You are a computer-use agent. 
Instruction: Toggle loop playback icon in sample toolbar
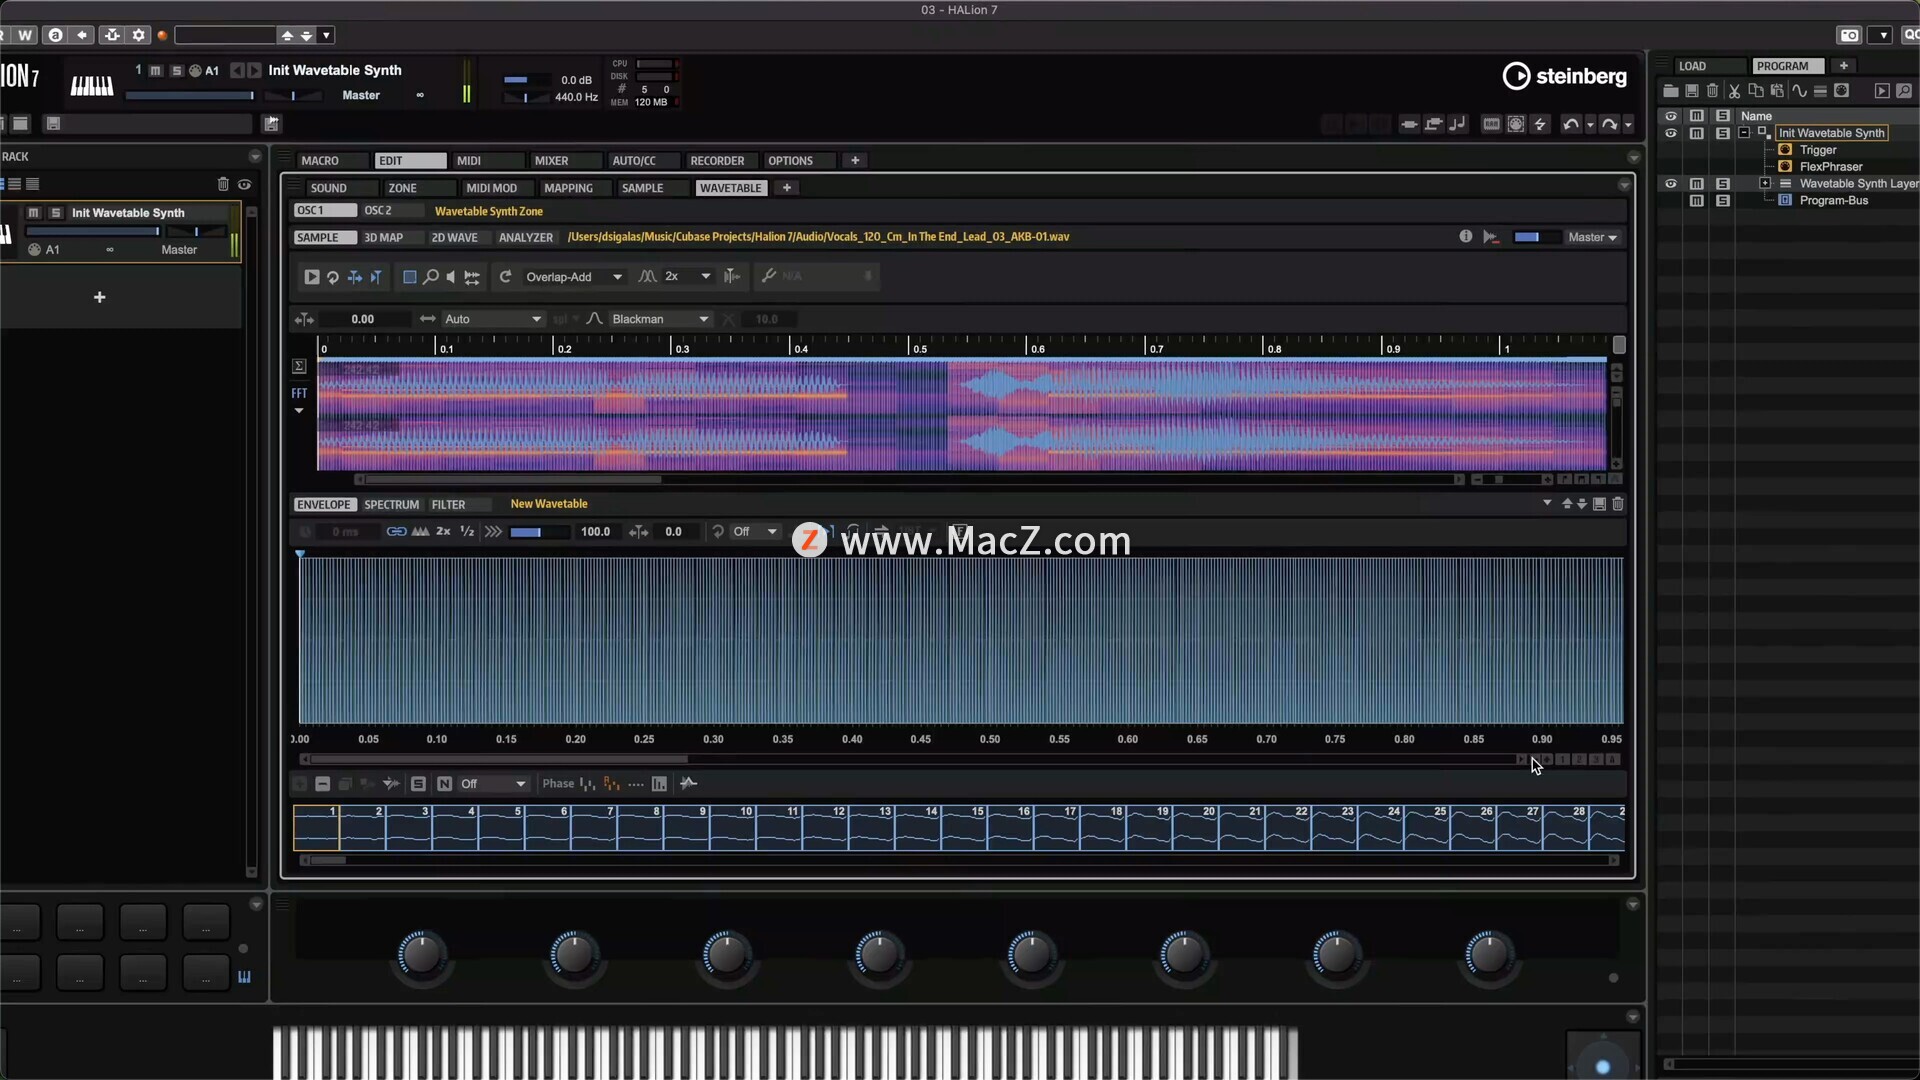click(x=333, y=277)
